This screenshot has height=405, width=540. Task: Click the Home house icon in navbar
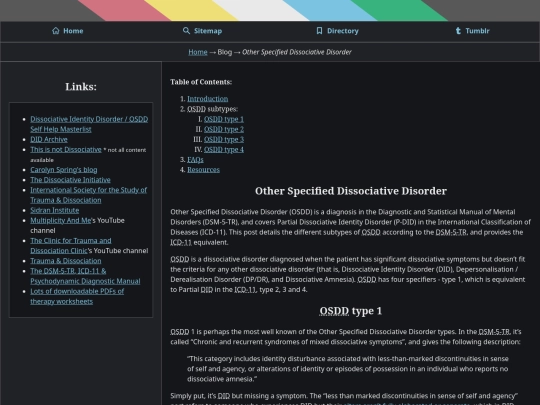pos(55,31)
